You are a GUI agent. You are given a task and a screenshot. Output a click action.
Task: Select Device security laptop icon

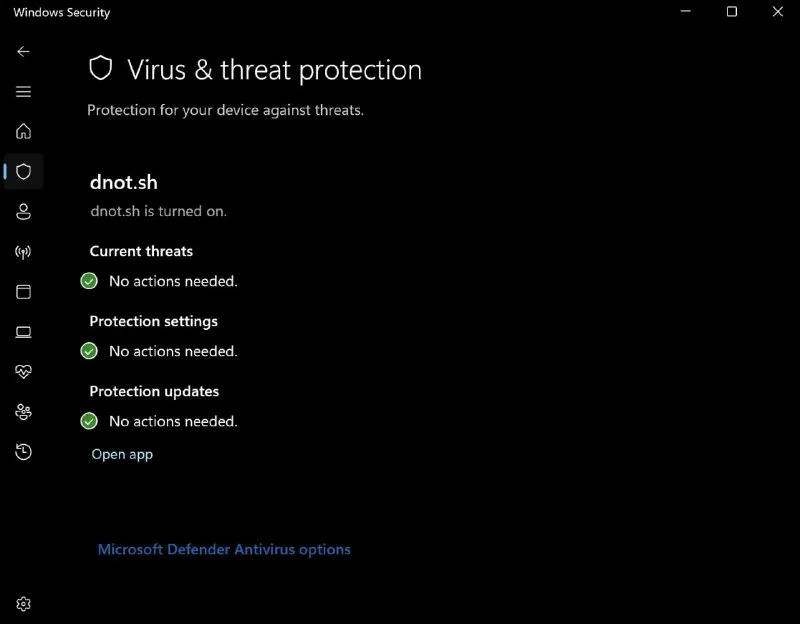pyautogui.click(x=24, y=331)
